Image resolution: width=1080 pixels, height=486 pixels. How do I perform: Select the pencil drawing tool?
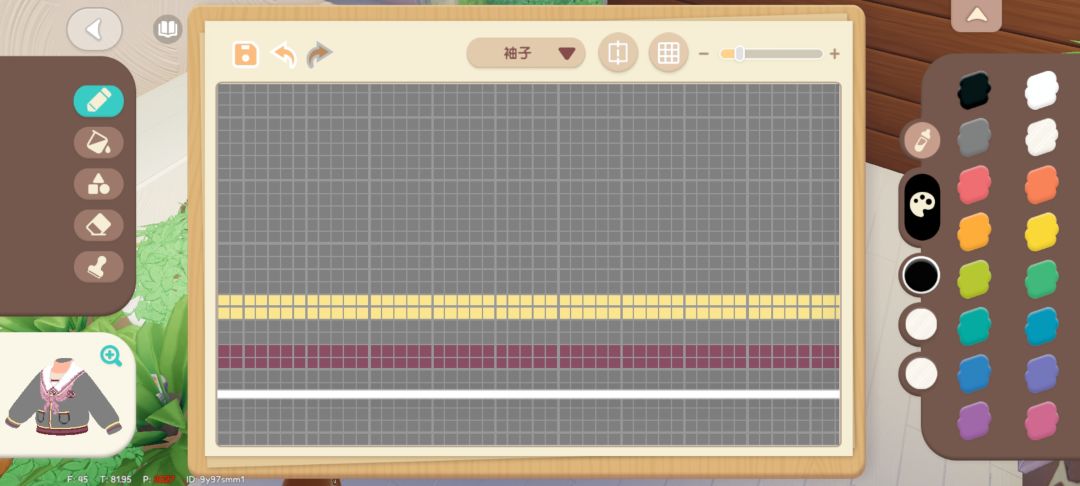(x=98, y=101)
